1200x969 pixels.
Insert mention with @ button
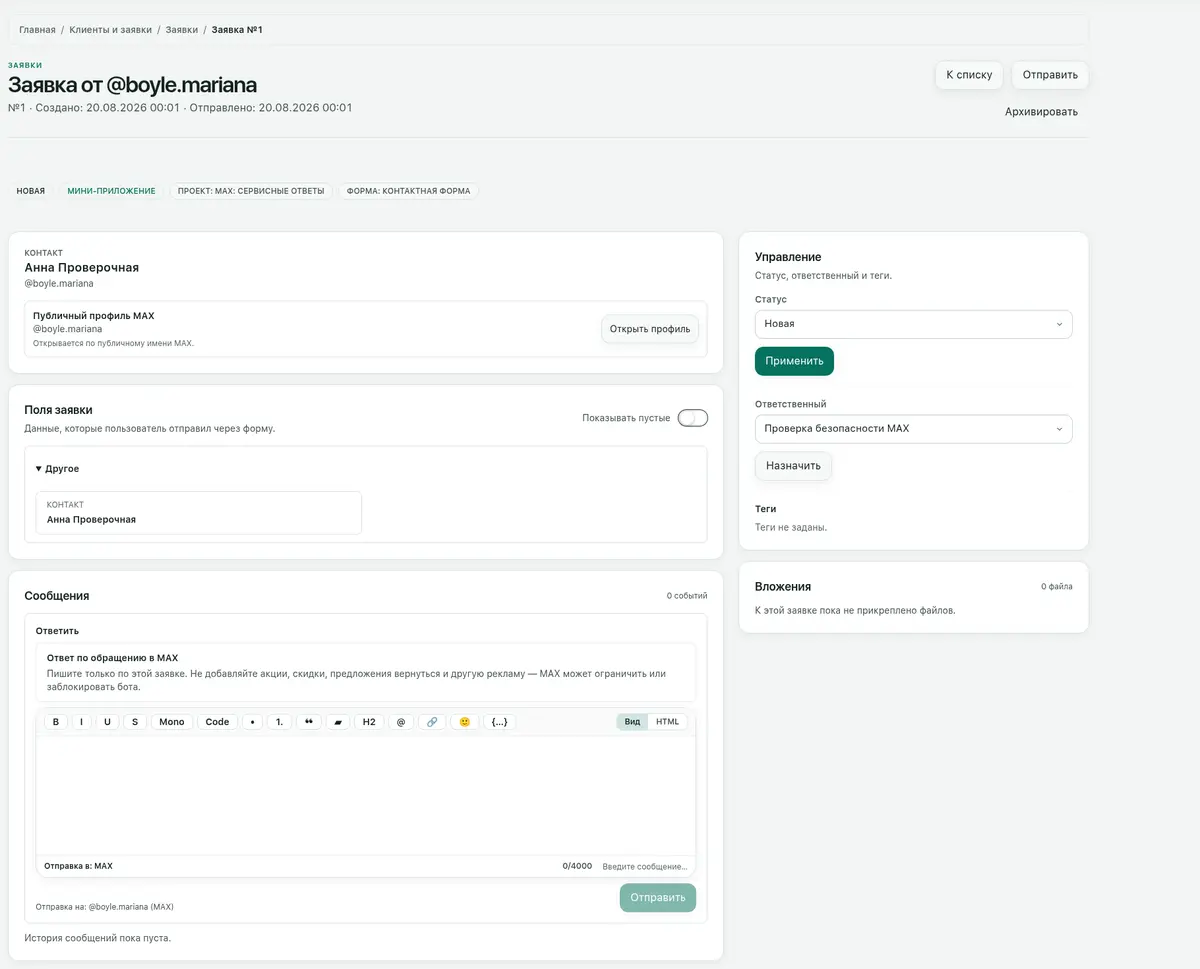(401, 722)
